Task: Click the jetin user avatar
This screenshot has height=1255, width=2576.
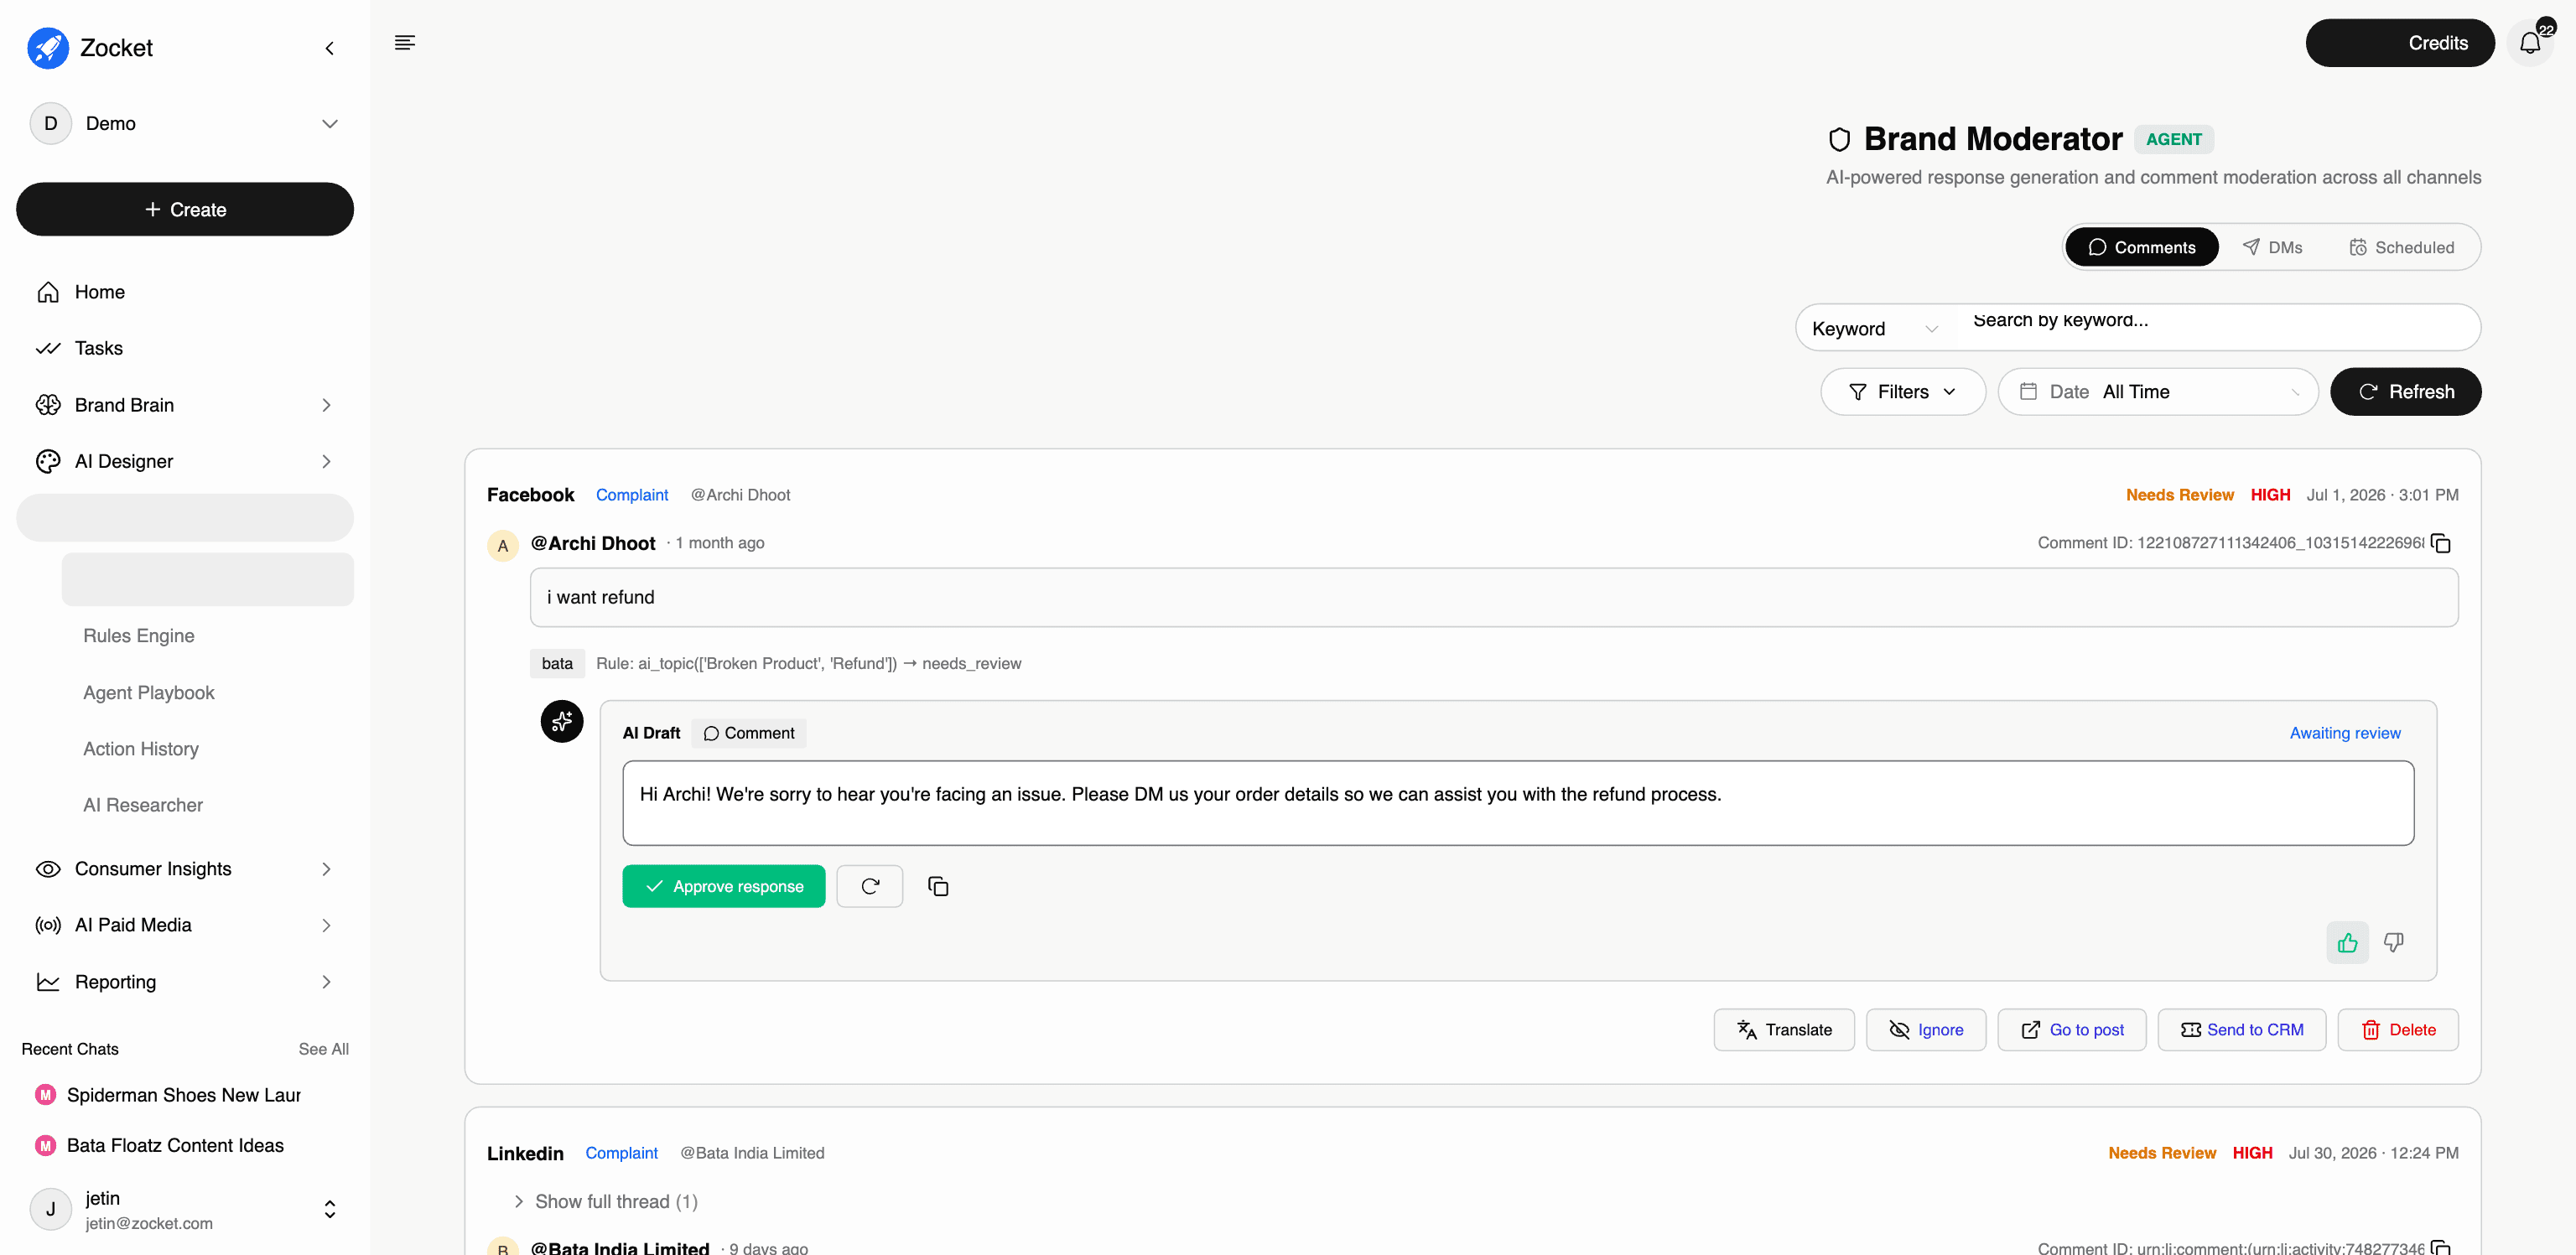Action: click(51, 1209)
